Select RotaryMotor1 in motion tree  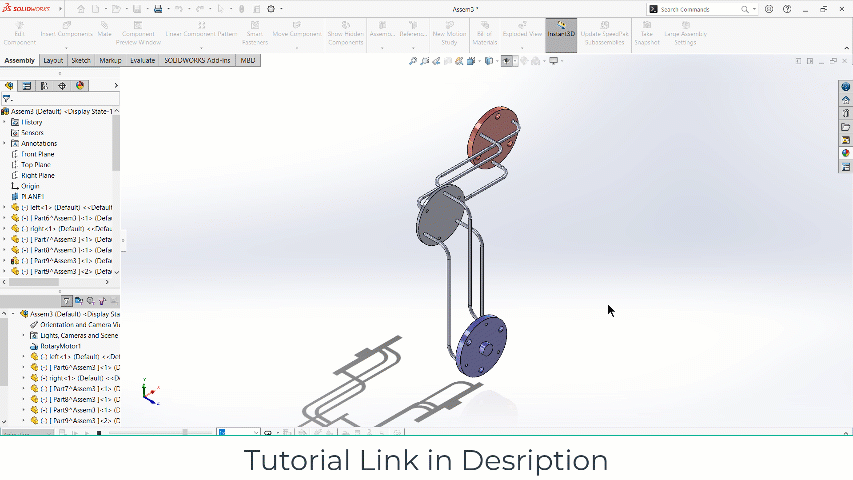click(x=60, y=346)
